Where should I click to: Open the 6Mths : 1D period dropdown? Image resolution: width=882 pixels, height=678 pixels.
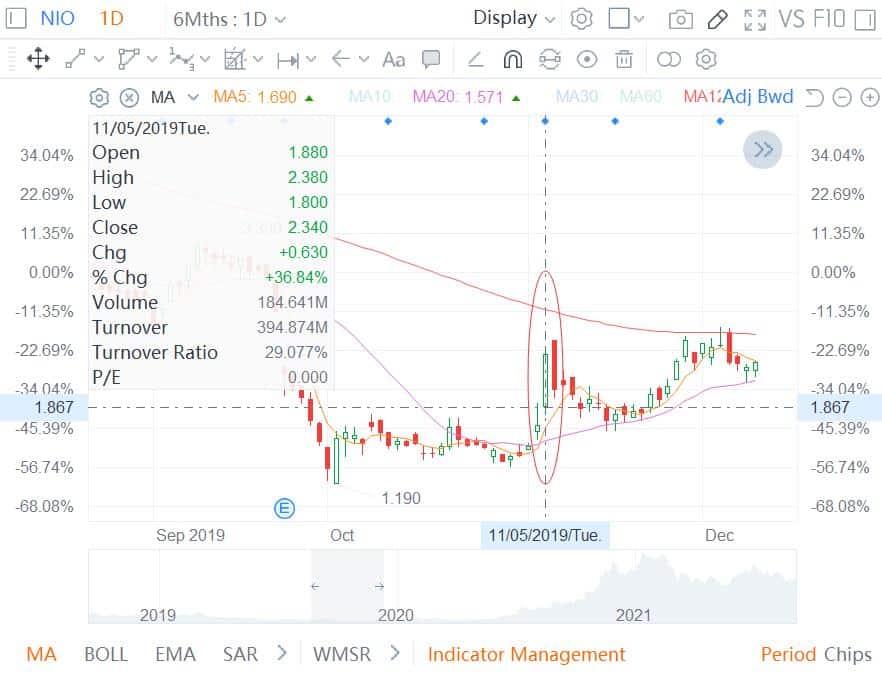229,19
